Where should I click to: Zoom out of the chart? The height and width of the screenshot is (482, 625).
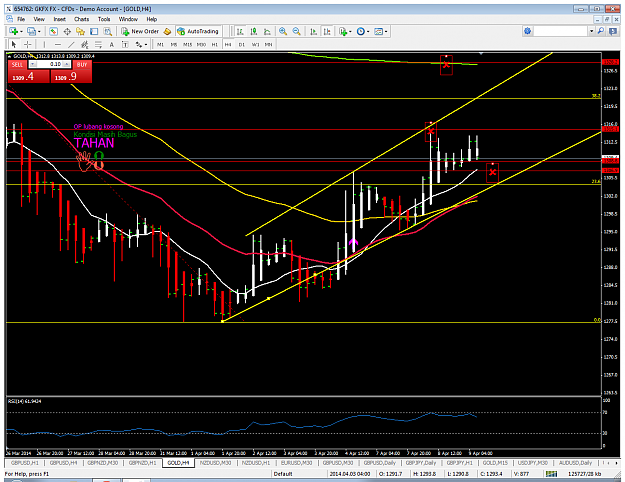click(297, 31)
